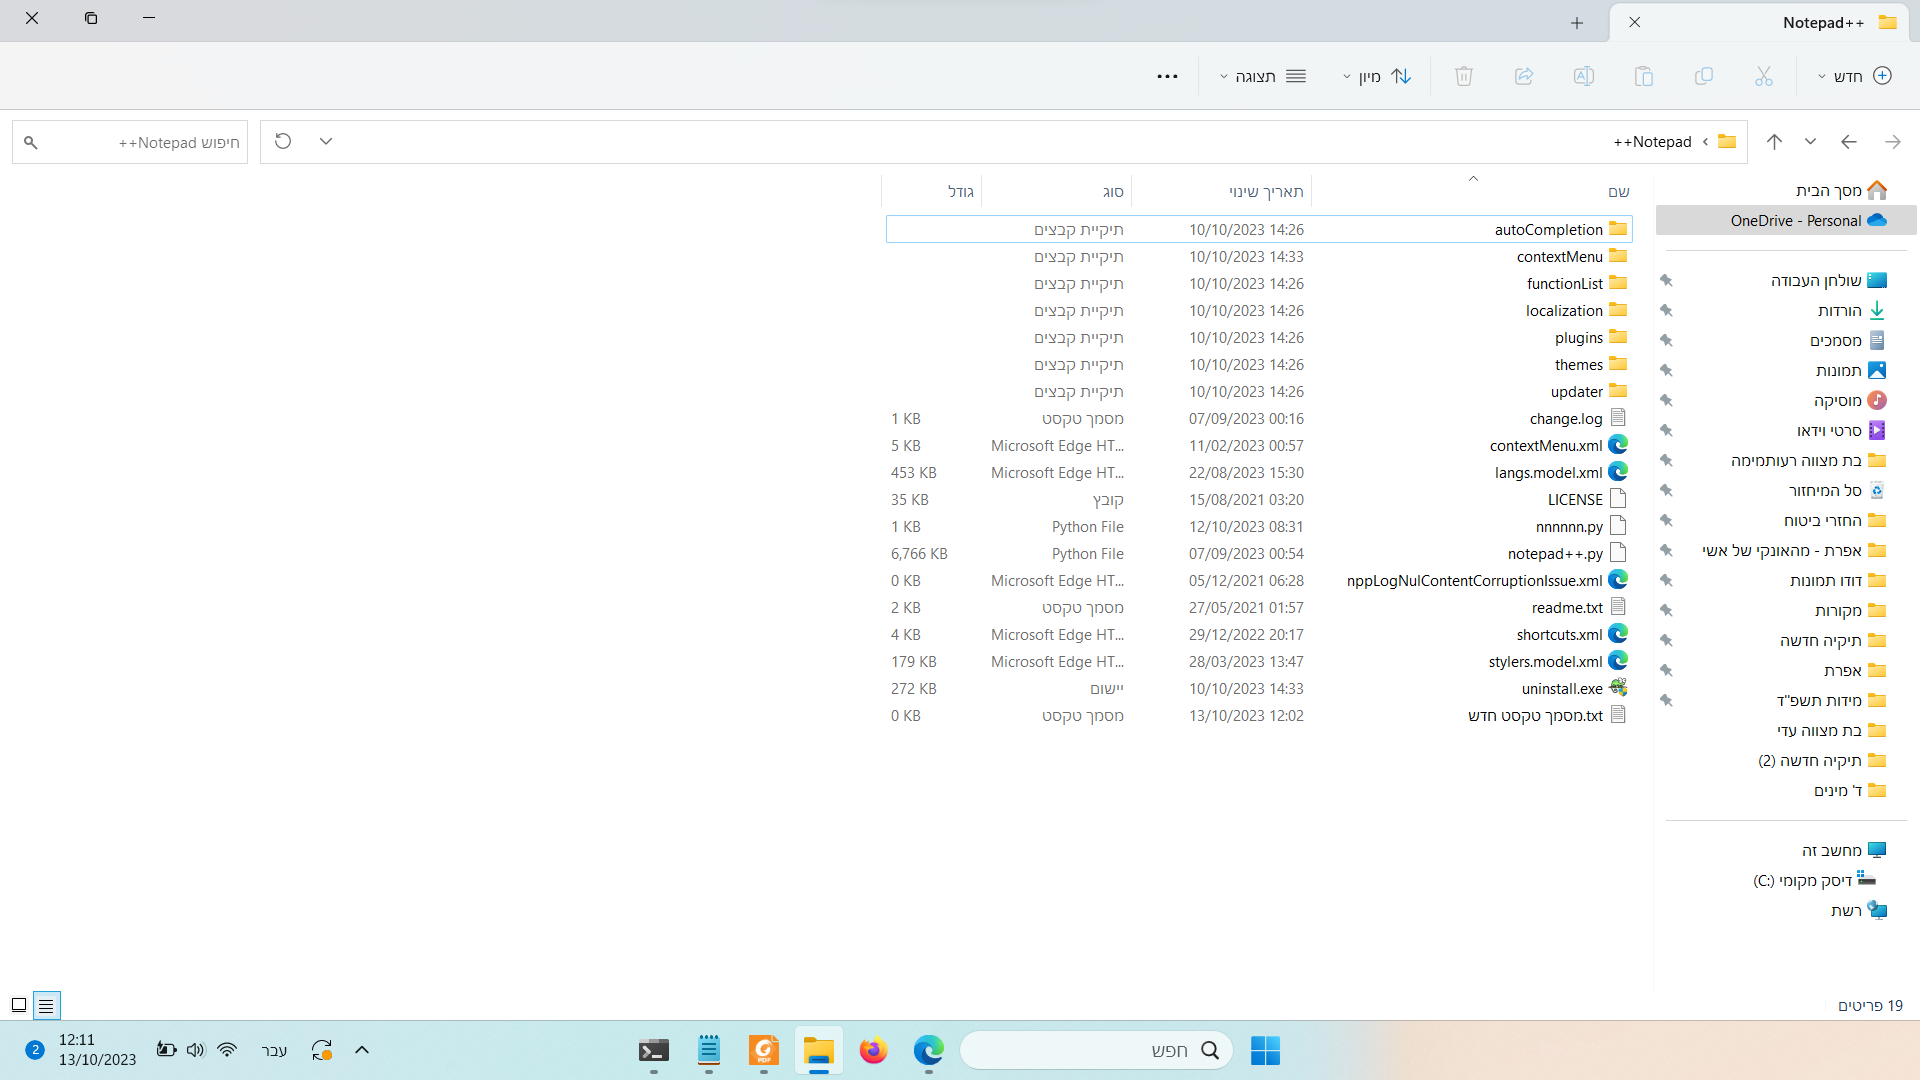Select the readme.txt file
Screen dimensions: 1920x1080
coord(1259,607)
